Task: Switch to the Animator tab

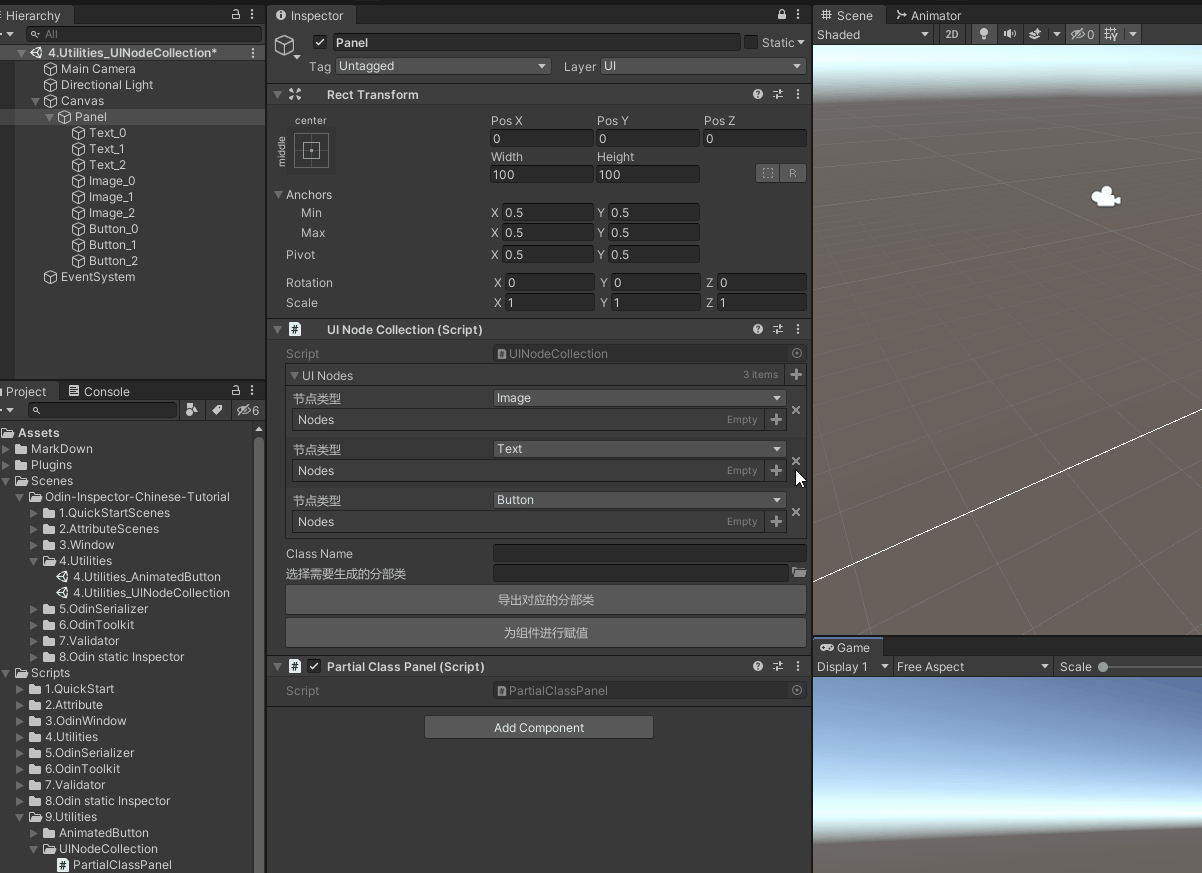Action: pyautogui.click(x=928, y=15)
